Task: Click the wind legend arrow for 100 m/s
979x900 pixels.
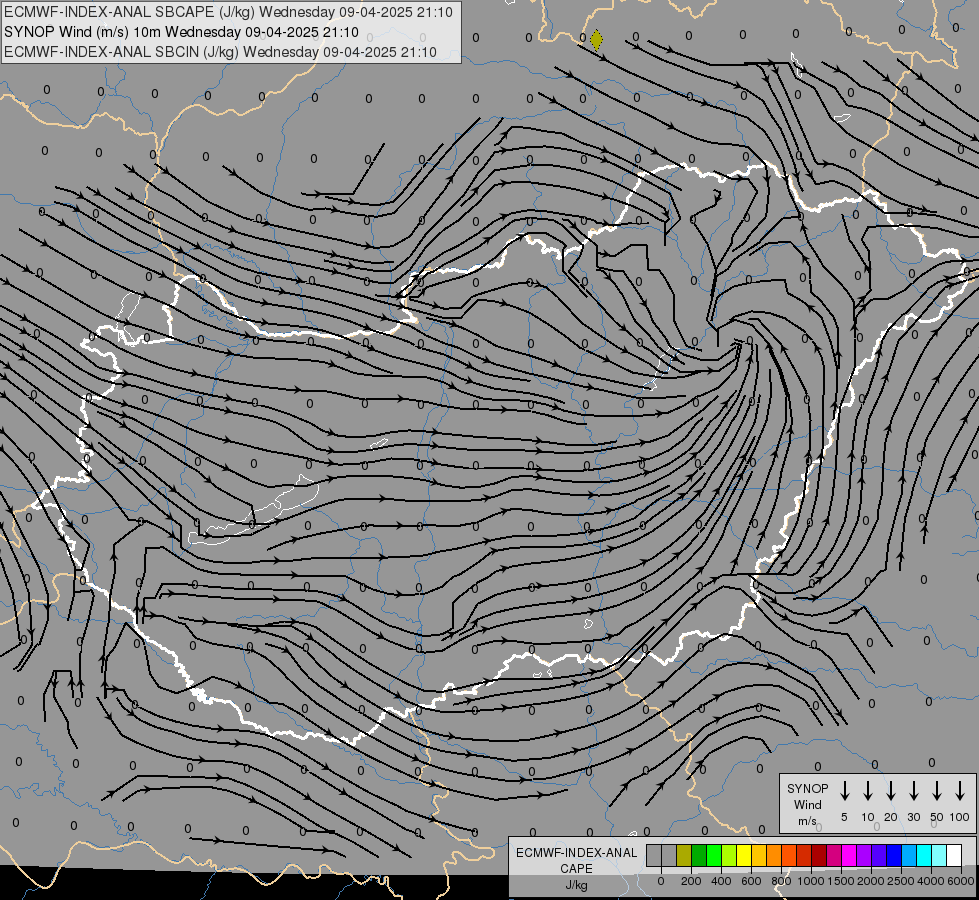Action: pos(960,791)
